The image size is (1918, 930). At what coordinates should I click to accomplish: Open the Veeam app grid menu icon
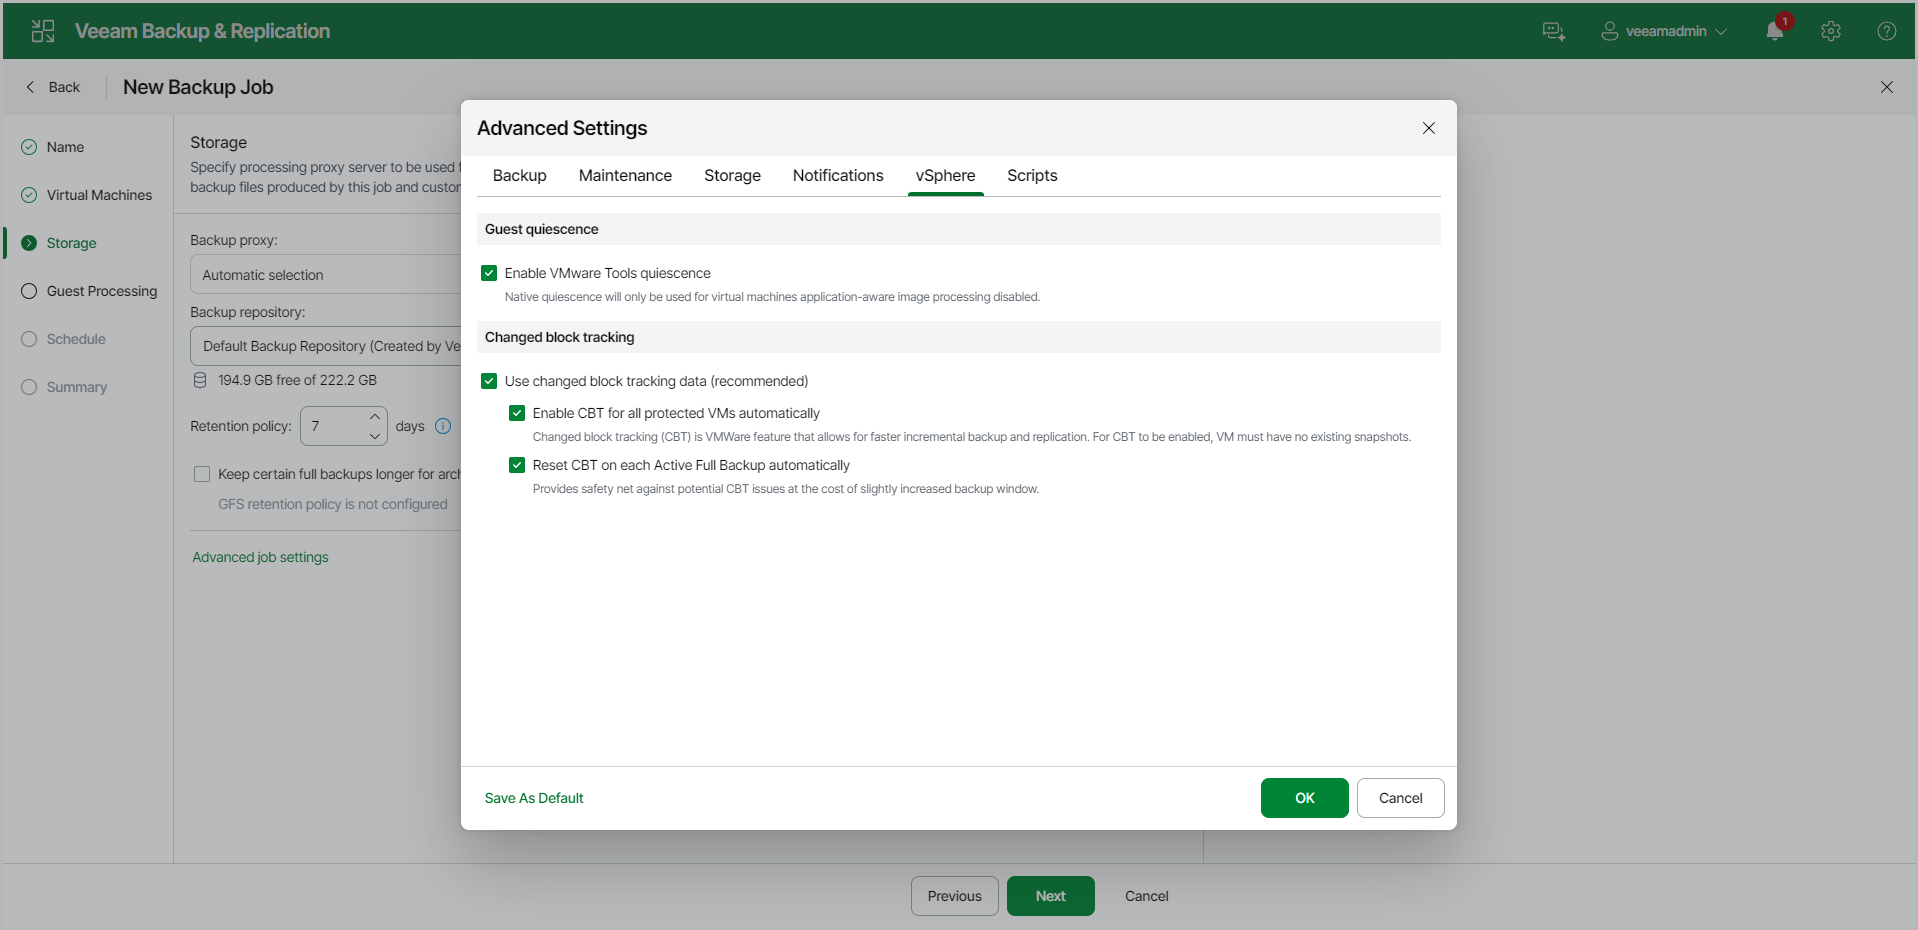point(43,31)
